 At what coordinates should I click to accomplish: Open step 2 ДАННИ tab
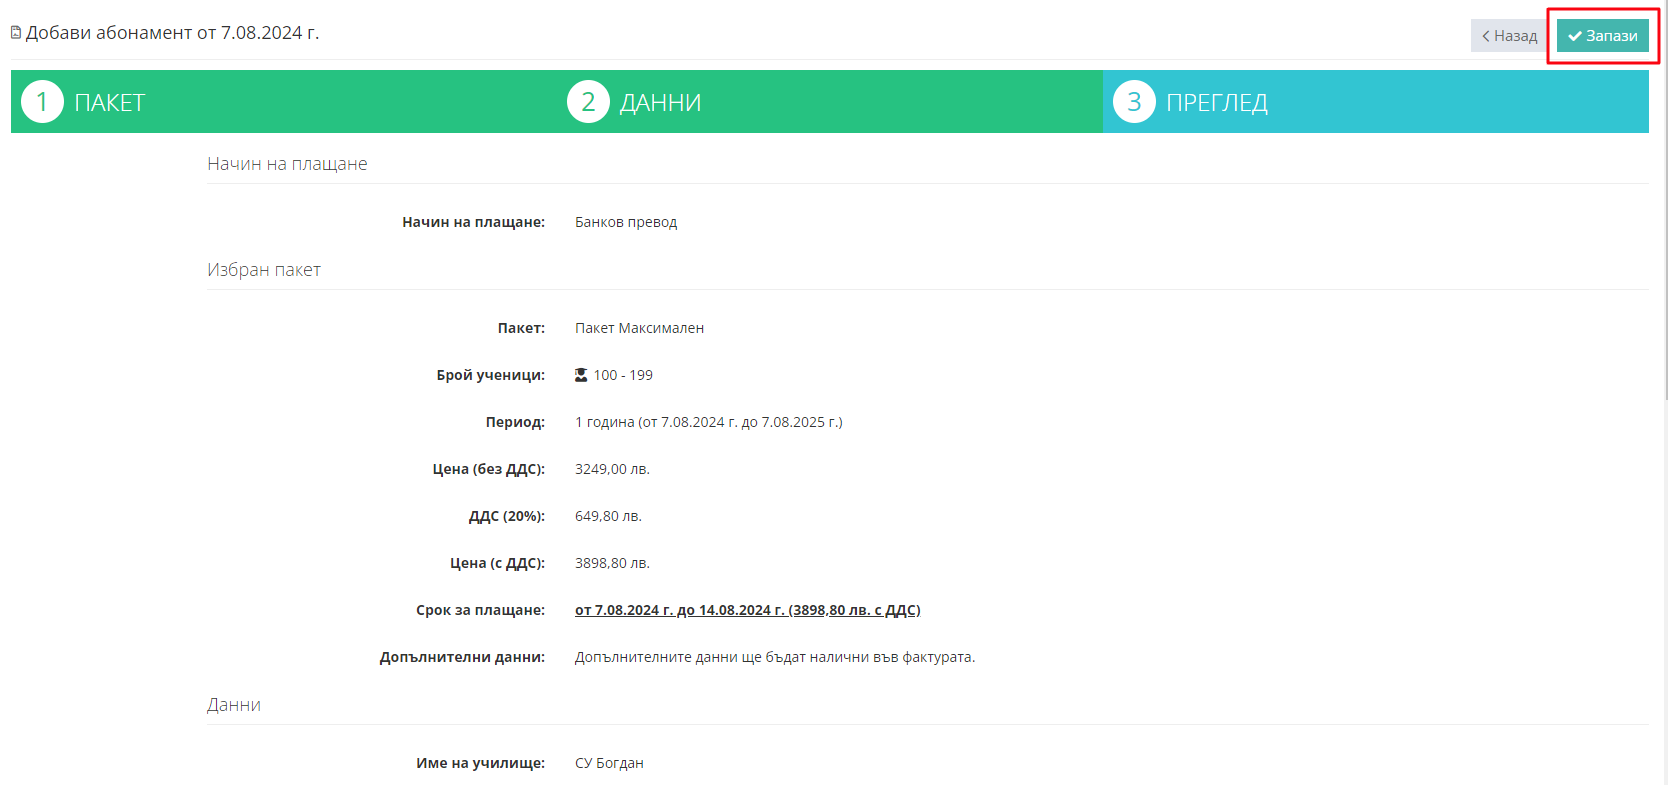[x=830, y=102]
